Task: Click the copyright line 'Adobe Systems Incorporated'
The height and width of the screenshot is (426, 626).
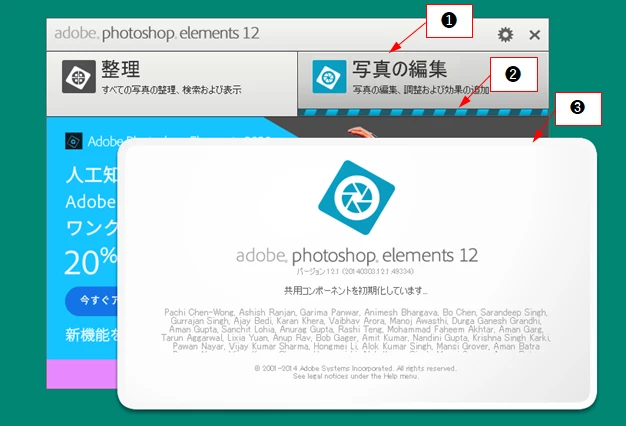Action: point(355,368)
